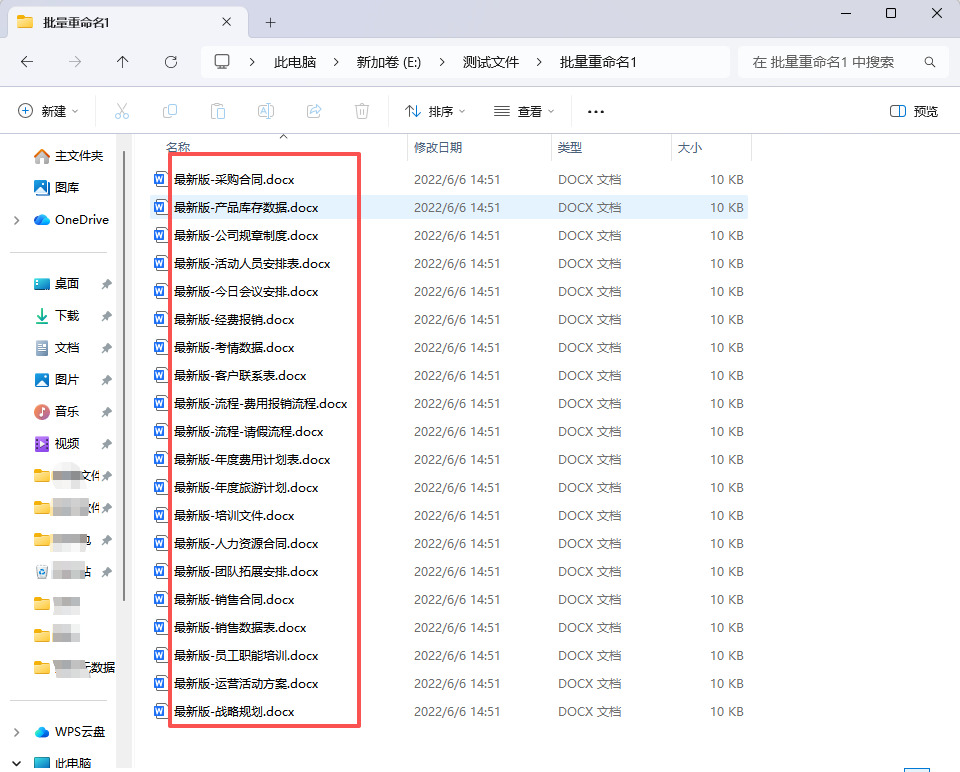Toggle the 预览 preview pane
This screenshot has height=772, width=960.
913,111
